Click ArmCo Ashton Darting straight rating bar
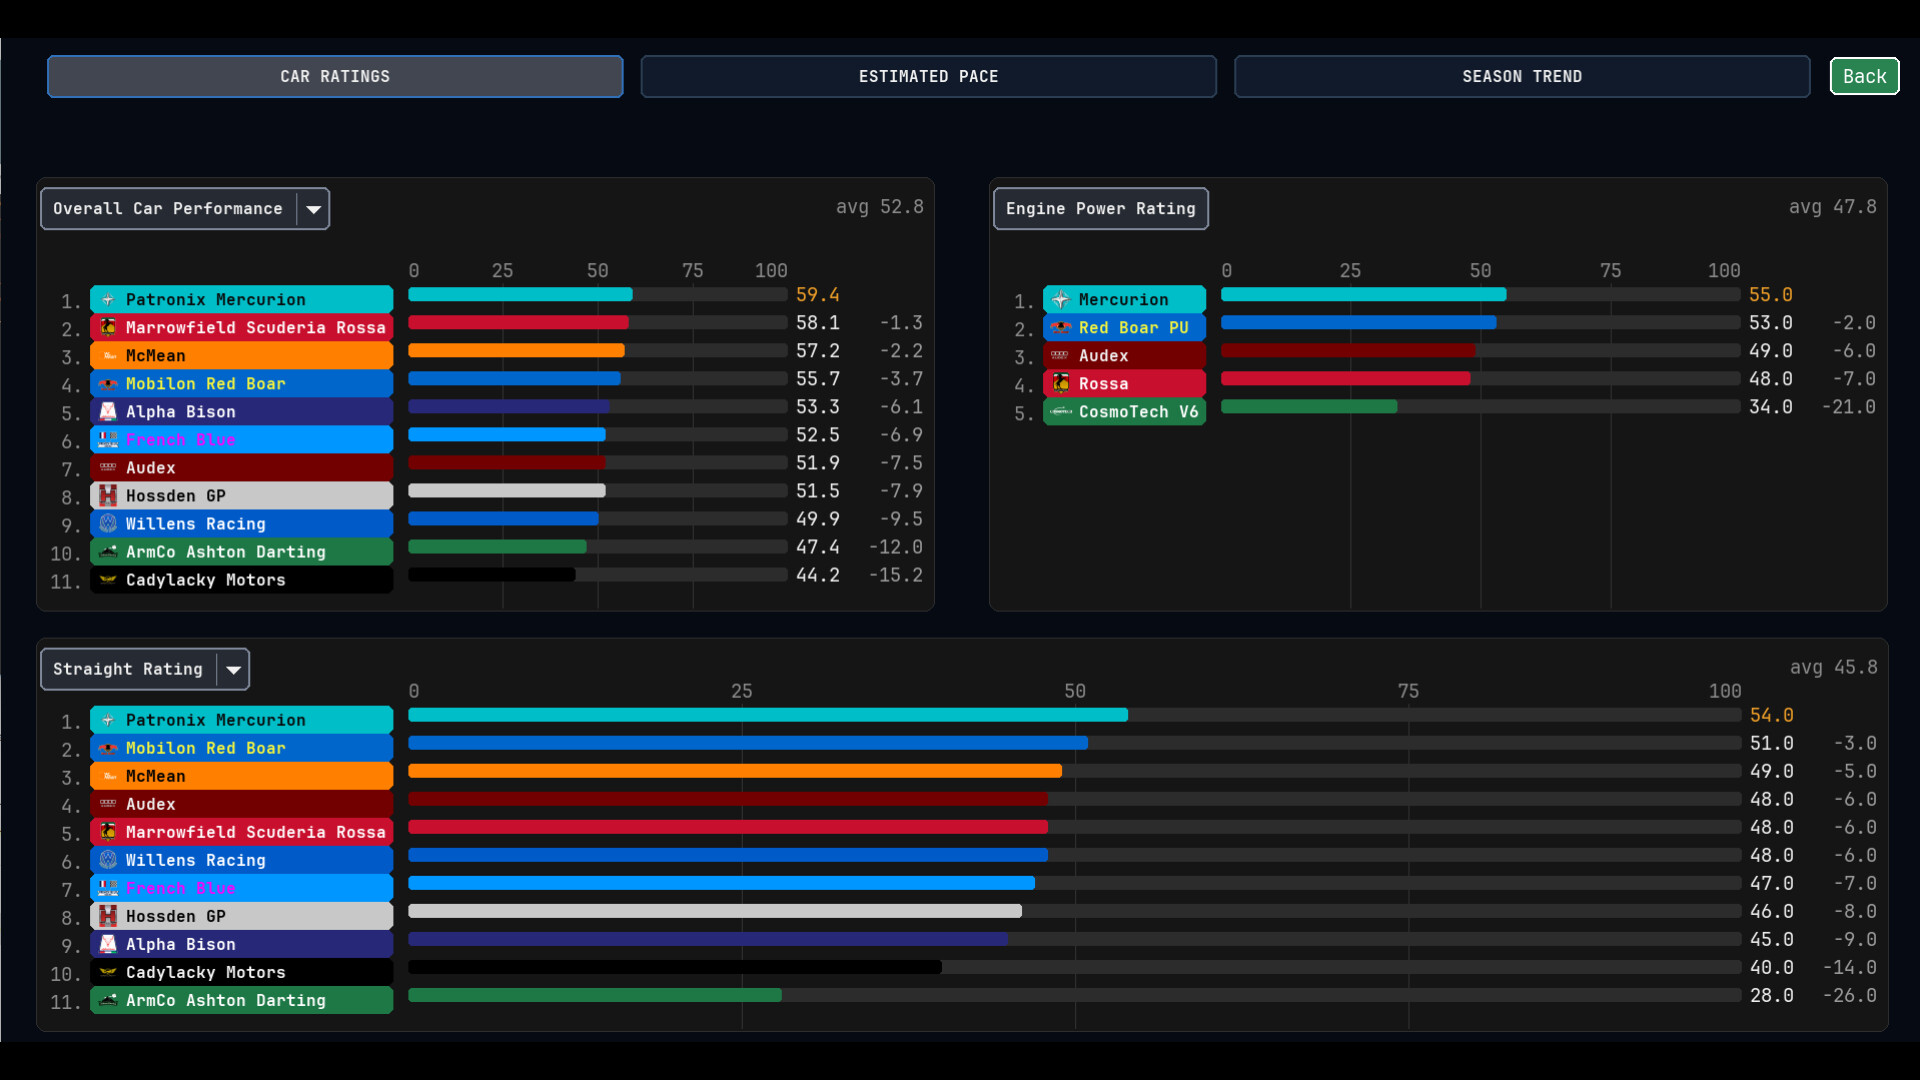1920x1080 pixels. point(595,995)
